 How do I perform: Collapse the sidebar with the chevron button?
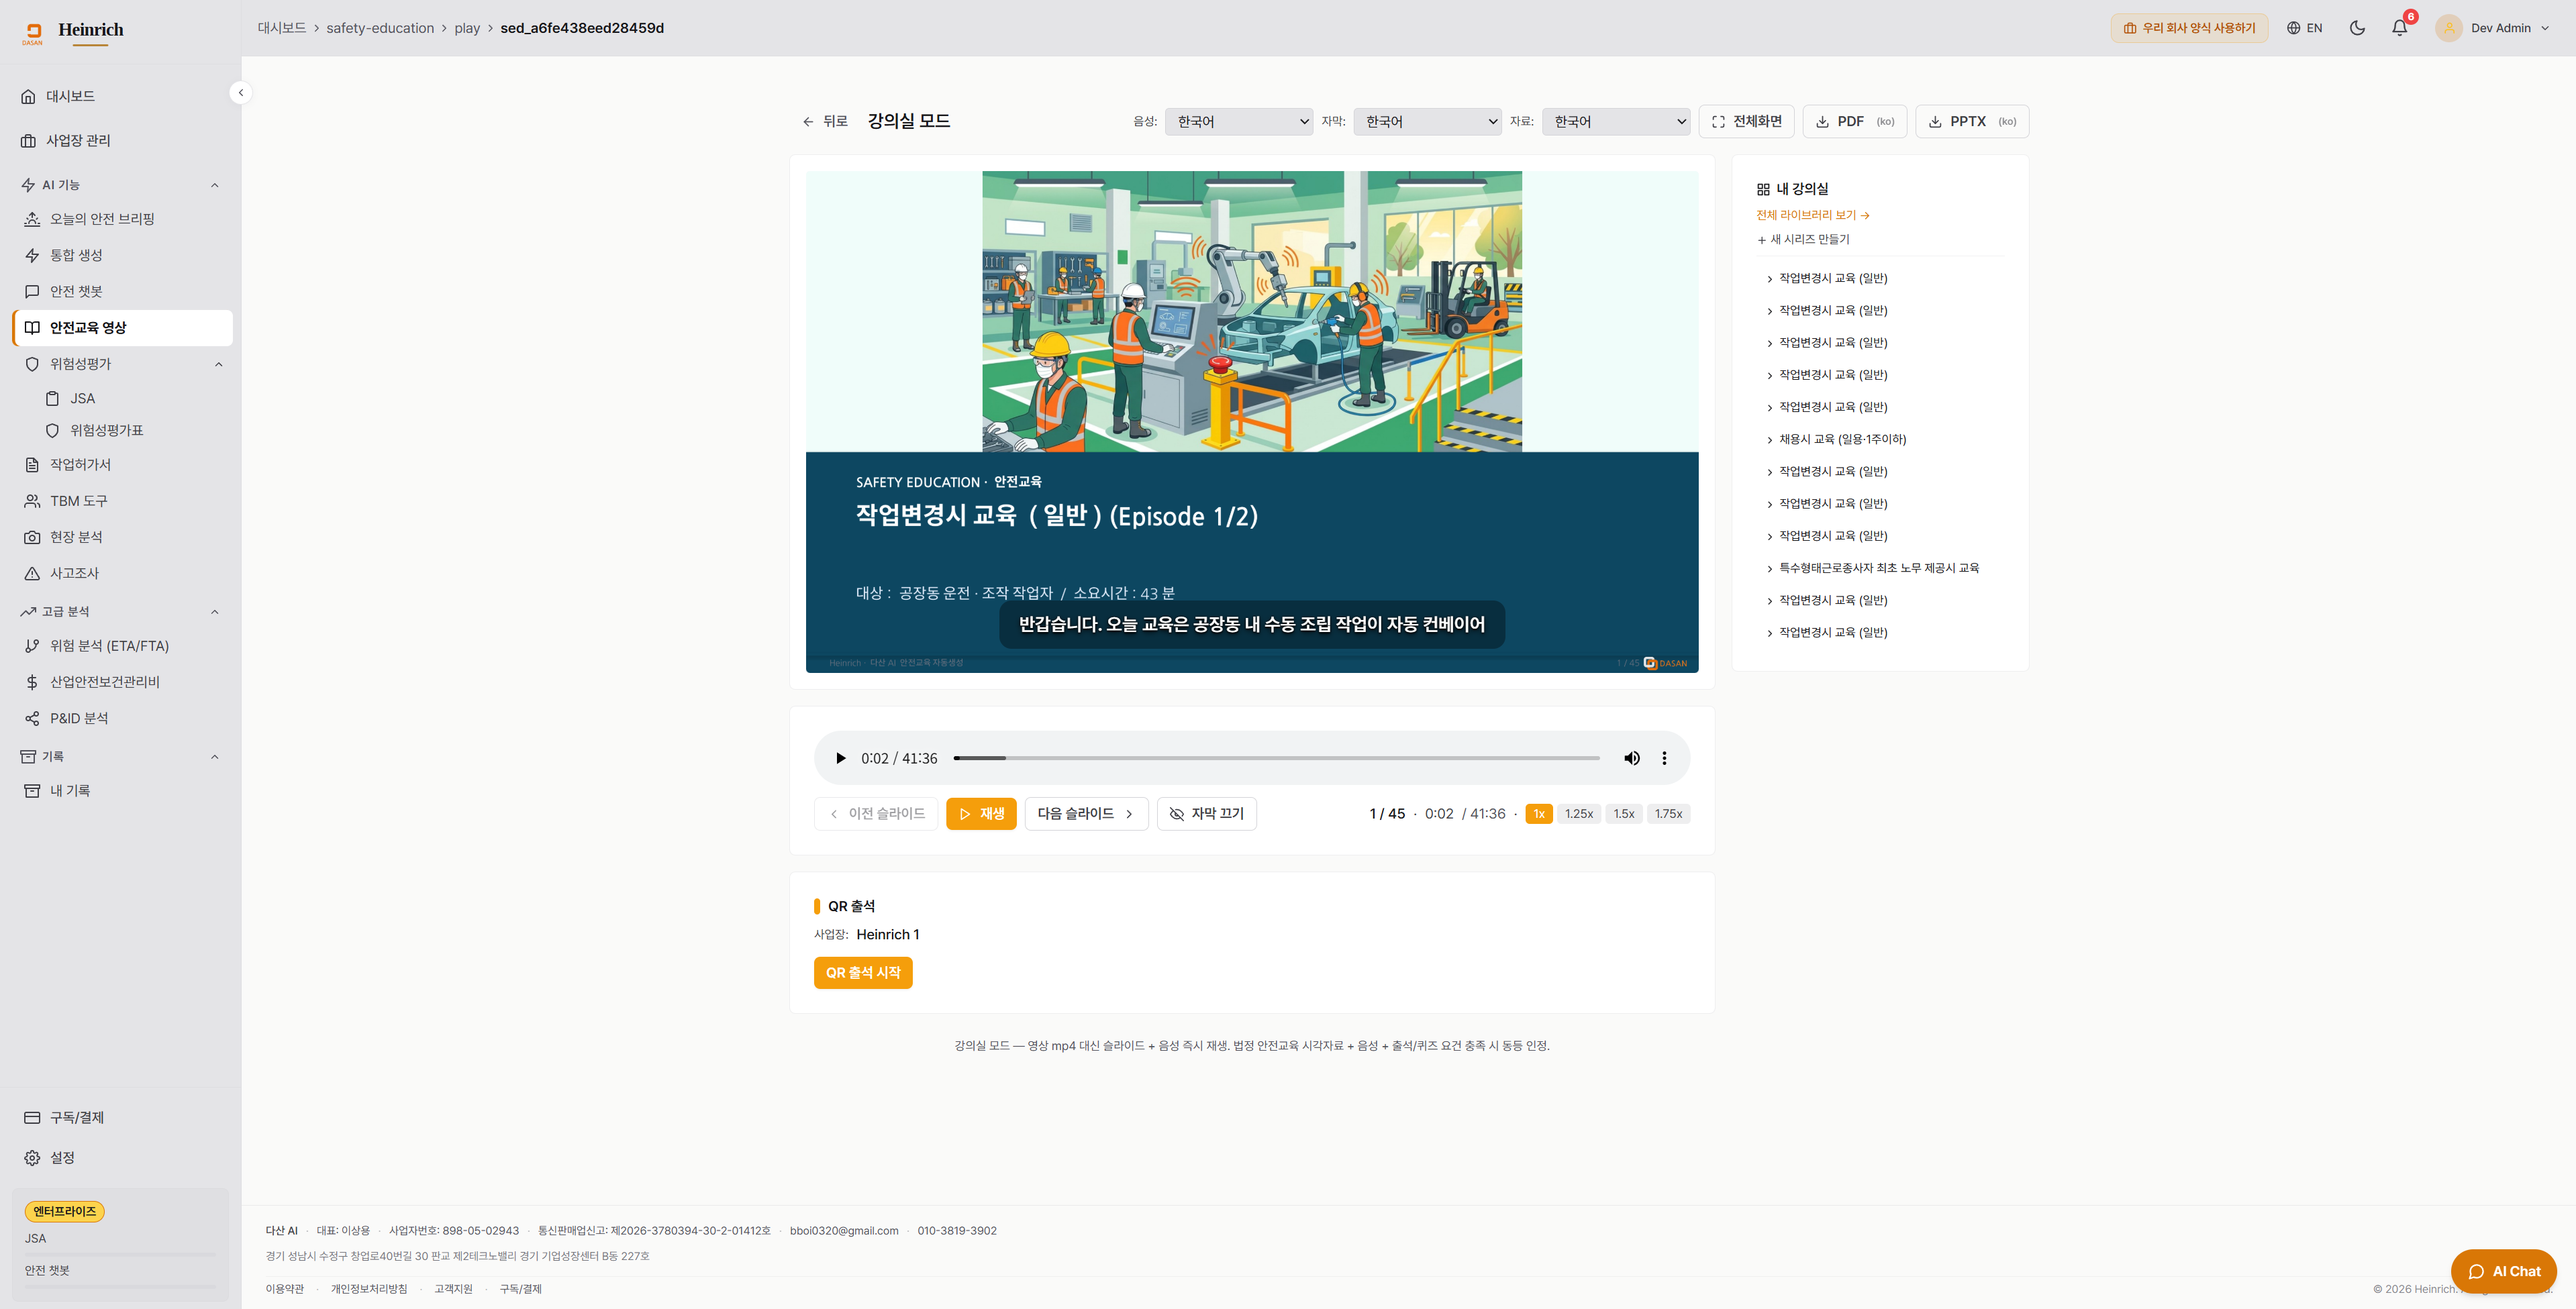pyautogui.click(x=240, y=93)
